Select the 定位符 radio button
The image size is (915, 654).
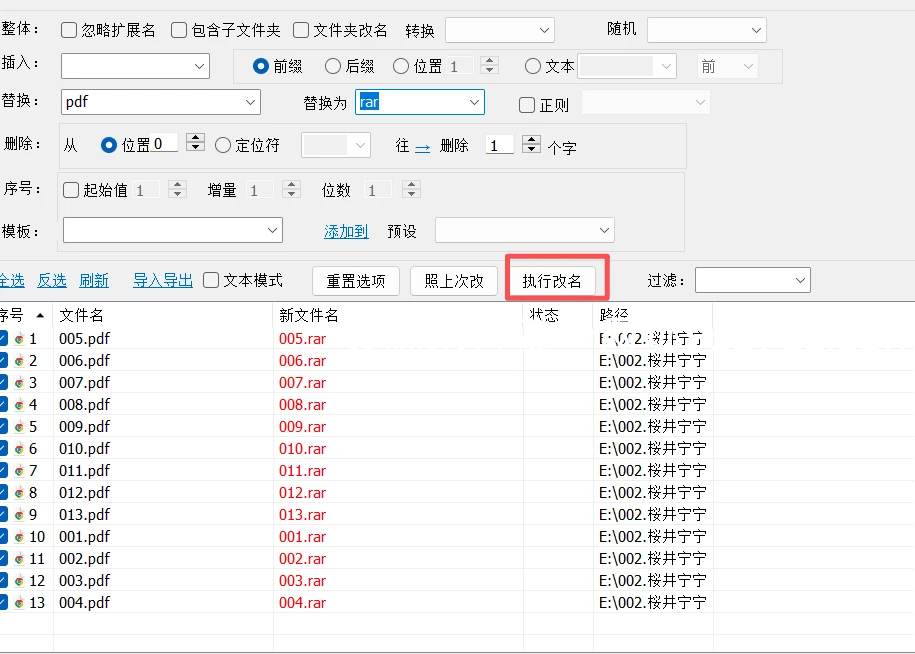point(223,145)
